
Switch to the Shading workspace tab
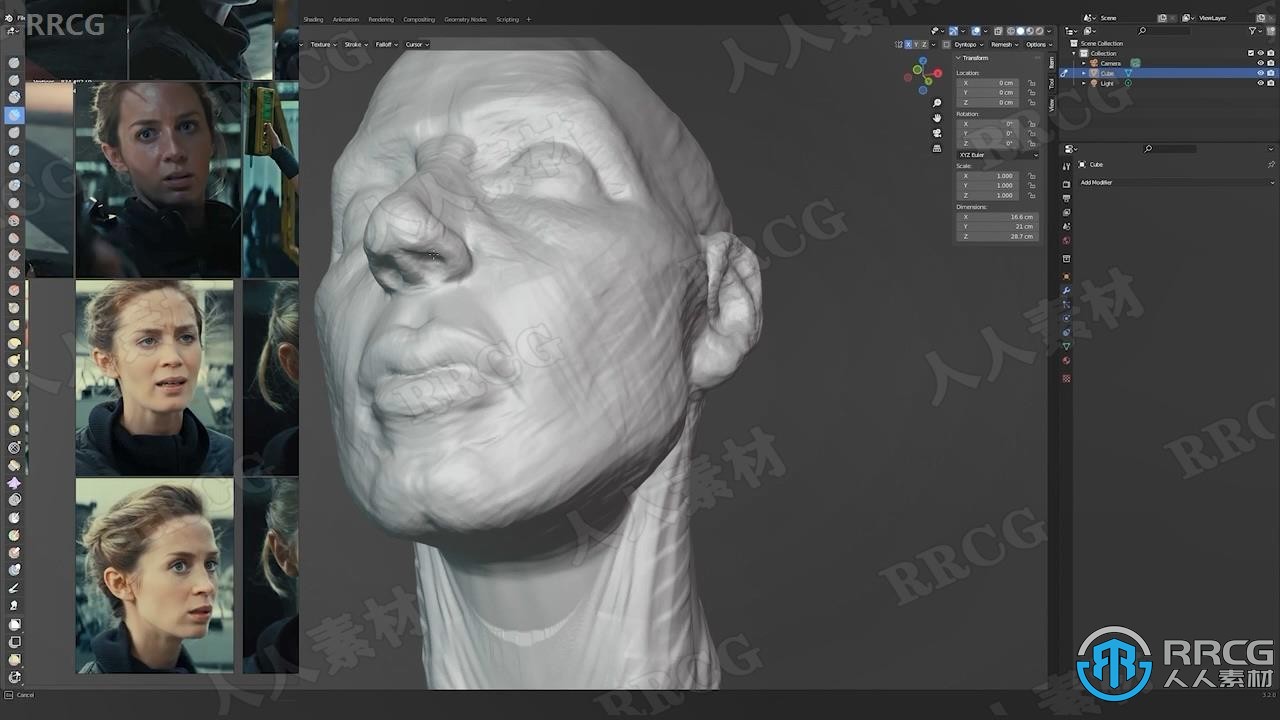pyautogui.click(x=313, y=19)
